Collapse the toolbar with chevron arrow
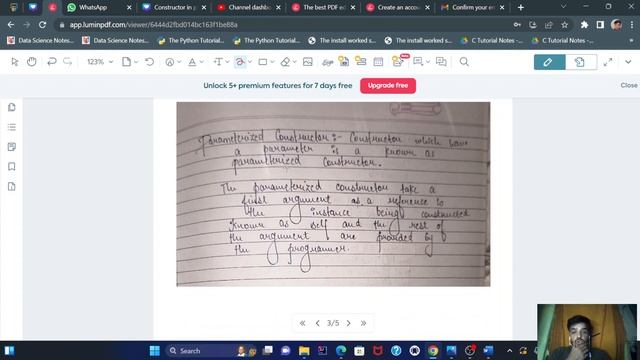The height and width of the screenshot is (360, 640). pos(628,62)
